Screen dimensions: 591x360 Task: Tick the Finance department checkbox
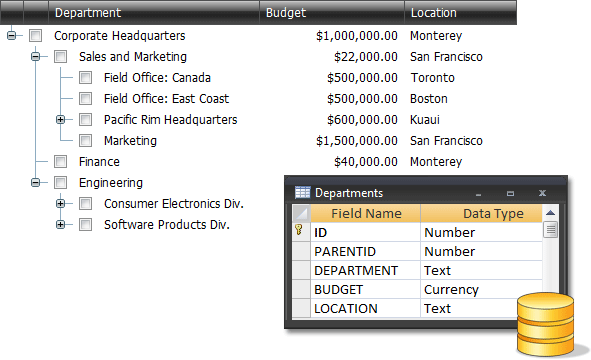[60, 162]
